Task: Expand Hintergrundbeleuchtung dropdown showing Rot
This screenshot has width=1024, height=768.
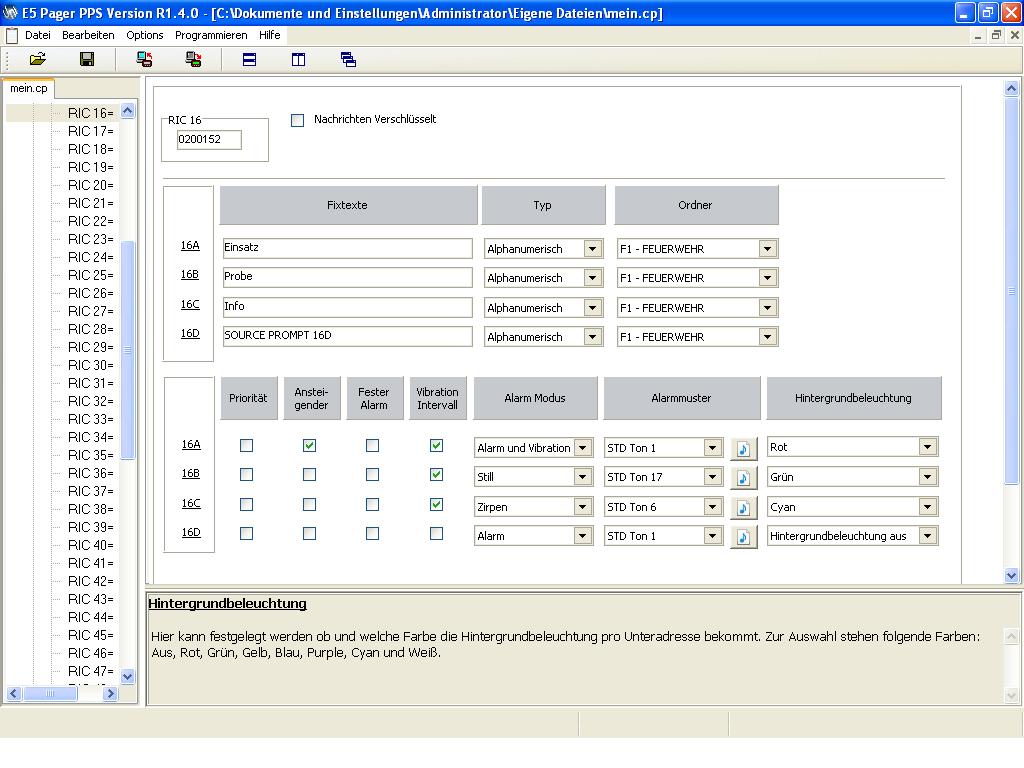Action: click(x=927, y=447)
